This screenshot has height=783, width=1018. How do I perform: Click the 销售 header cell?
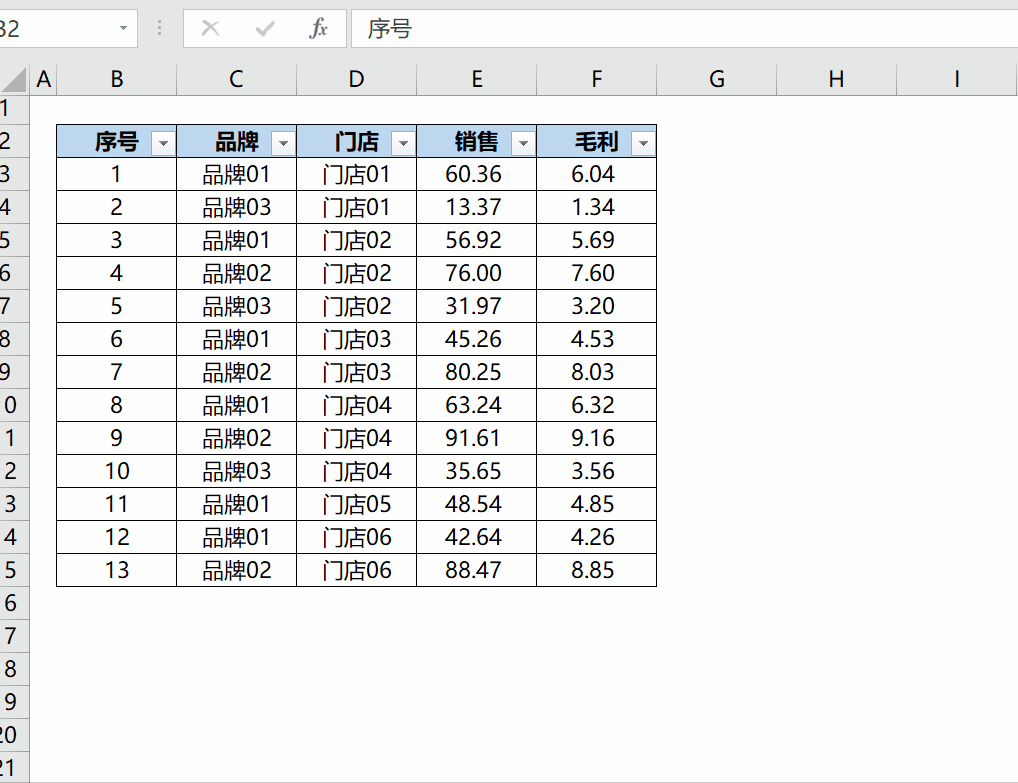click(477, 141)
